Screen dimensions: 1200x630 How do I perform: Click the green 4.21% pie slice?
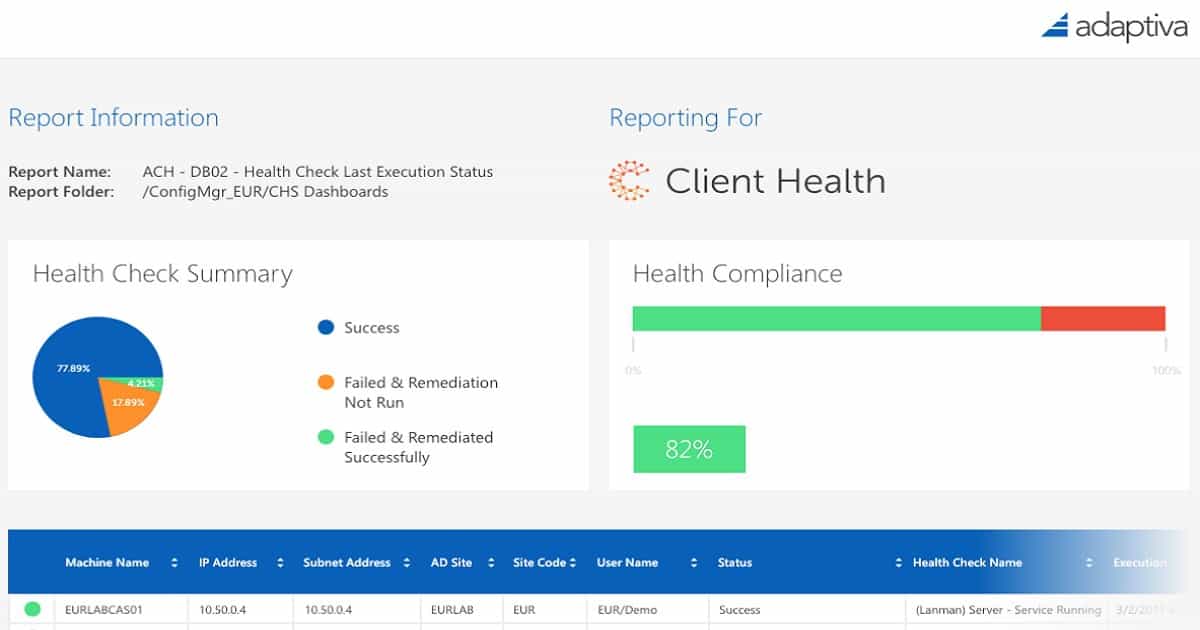pos(143,383)
